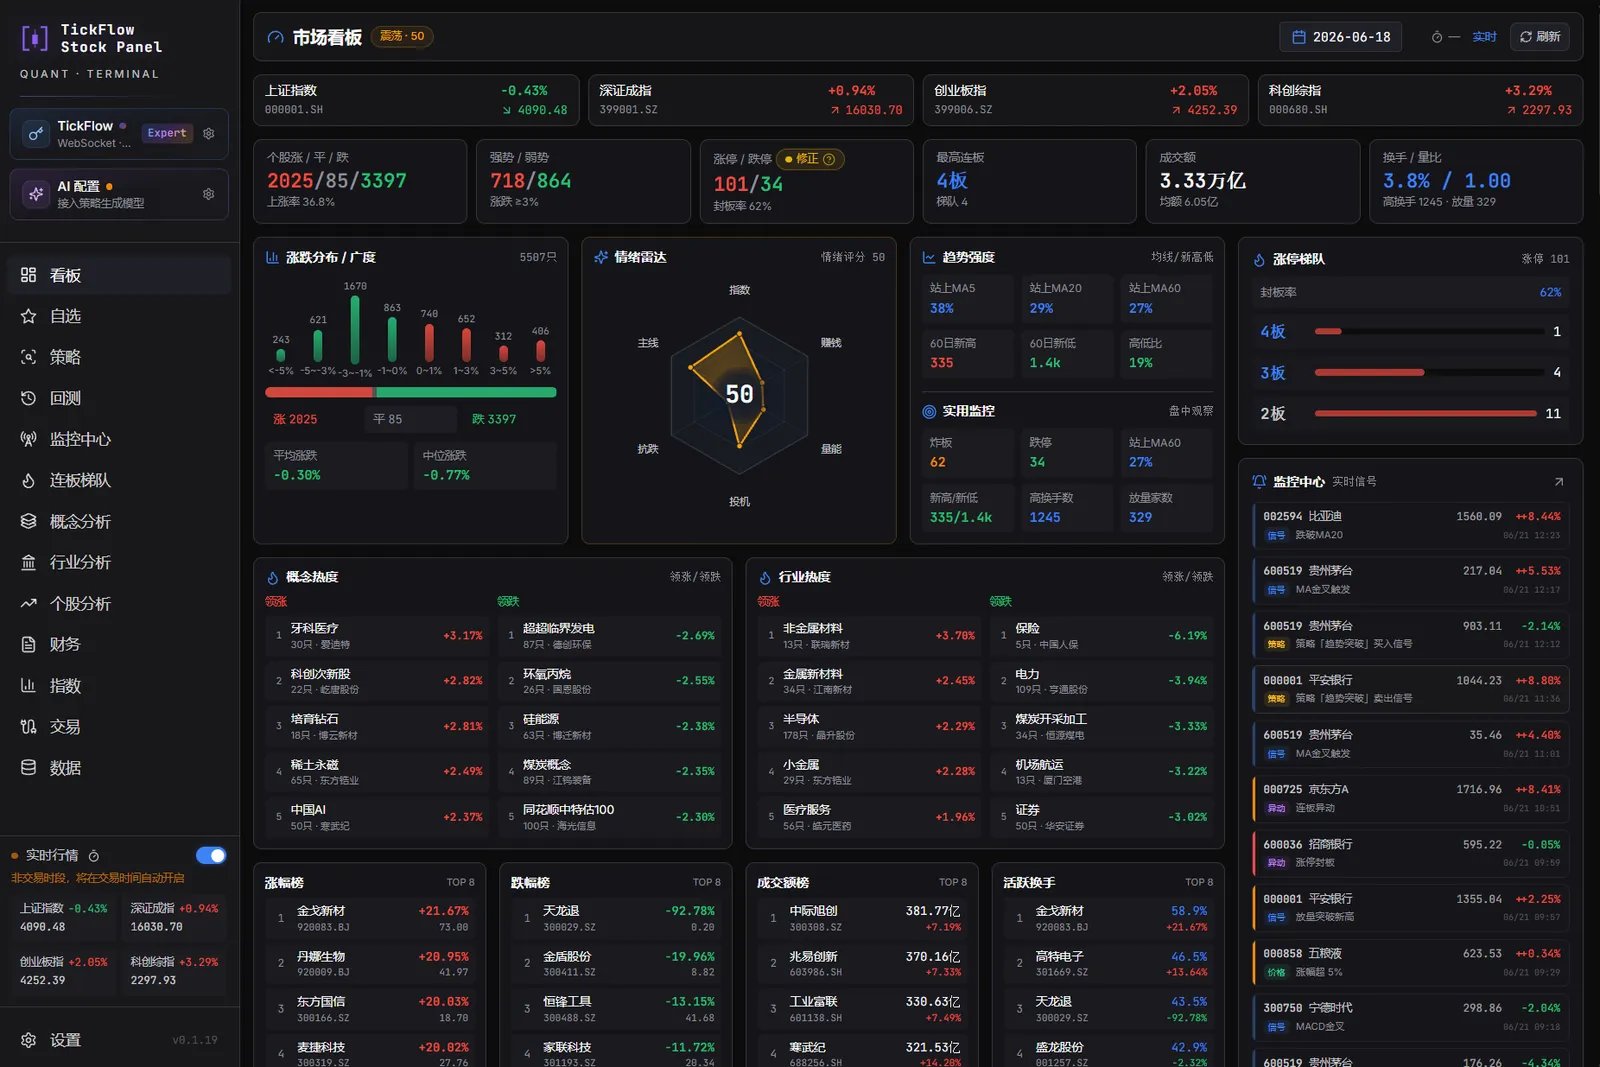
Task: Open 概念分析 sidebar item
Action: tap(119, 521)
